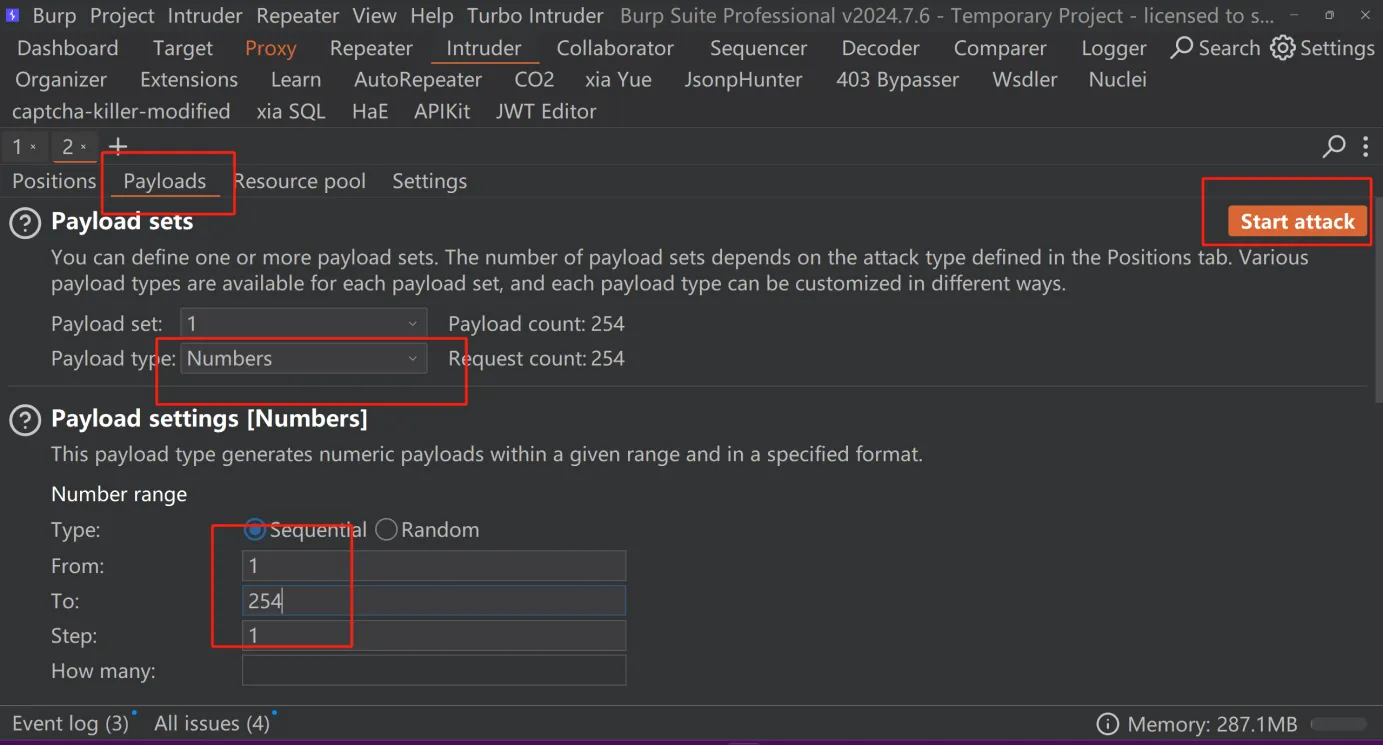Close Intruder tab 2 using its x
This screenshot has height=745, width=1383.
[x=83, y=148]
